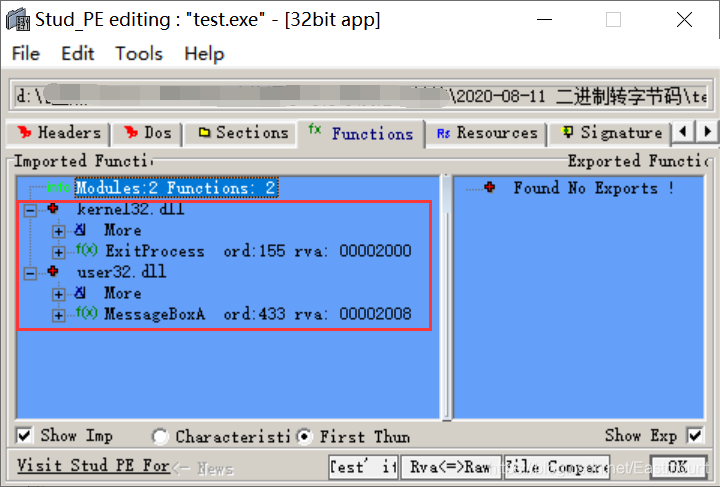Click the red plus icon by Found No Exports
This screenshot has width=720, height=487.
pos(490,187)
